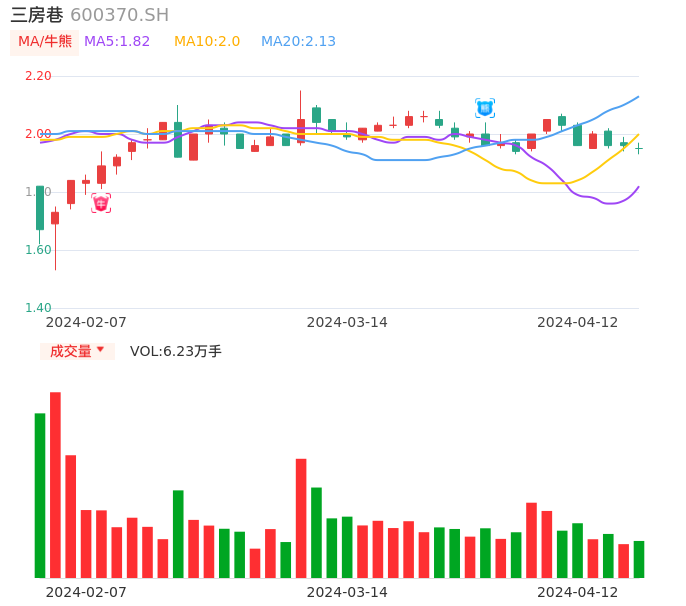Click the small green cross candle at far right
686x606 pixels.
[x=639, y=148]
